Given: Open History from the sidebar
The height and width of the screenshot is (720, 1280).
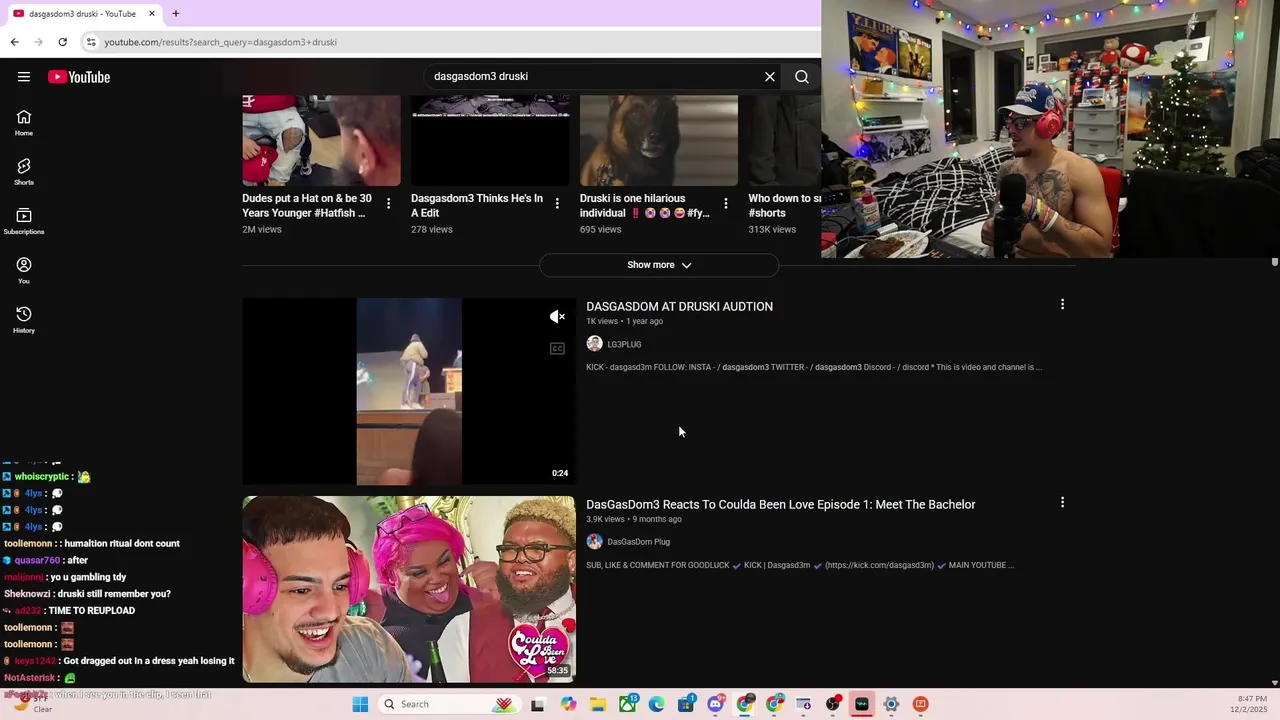Looking at the screenshot, I should click(x=24, y=320).
